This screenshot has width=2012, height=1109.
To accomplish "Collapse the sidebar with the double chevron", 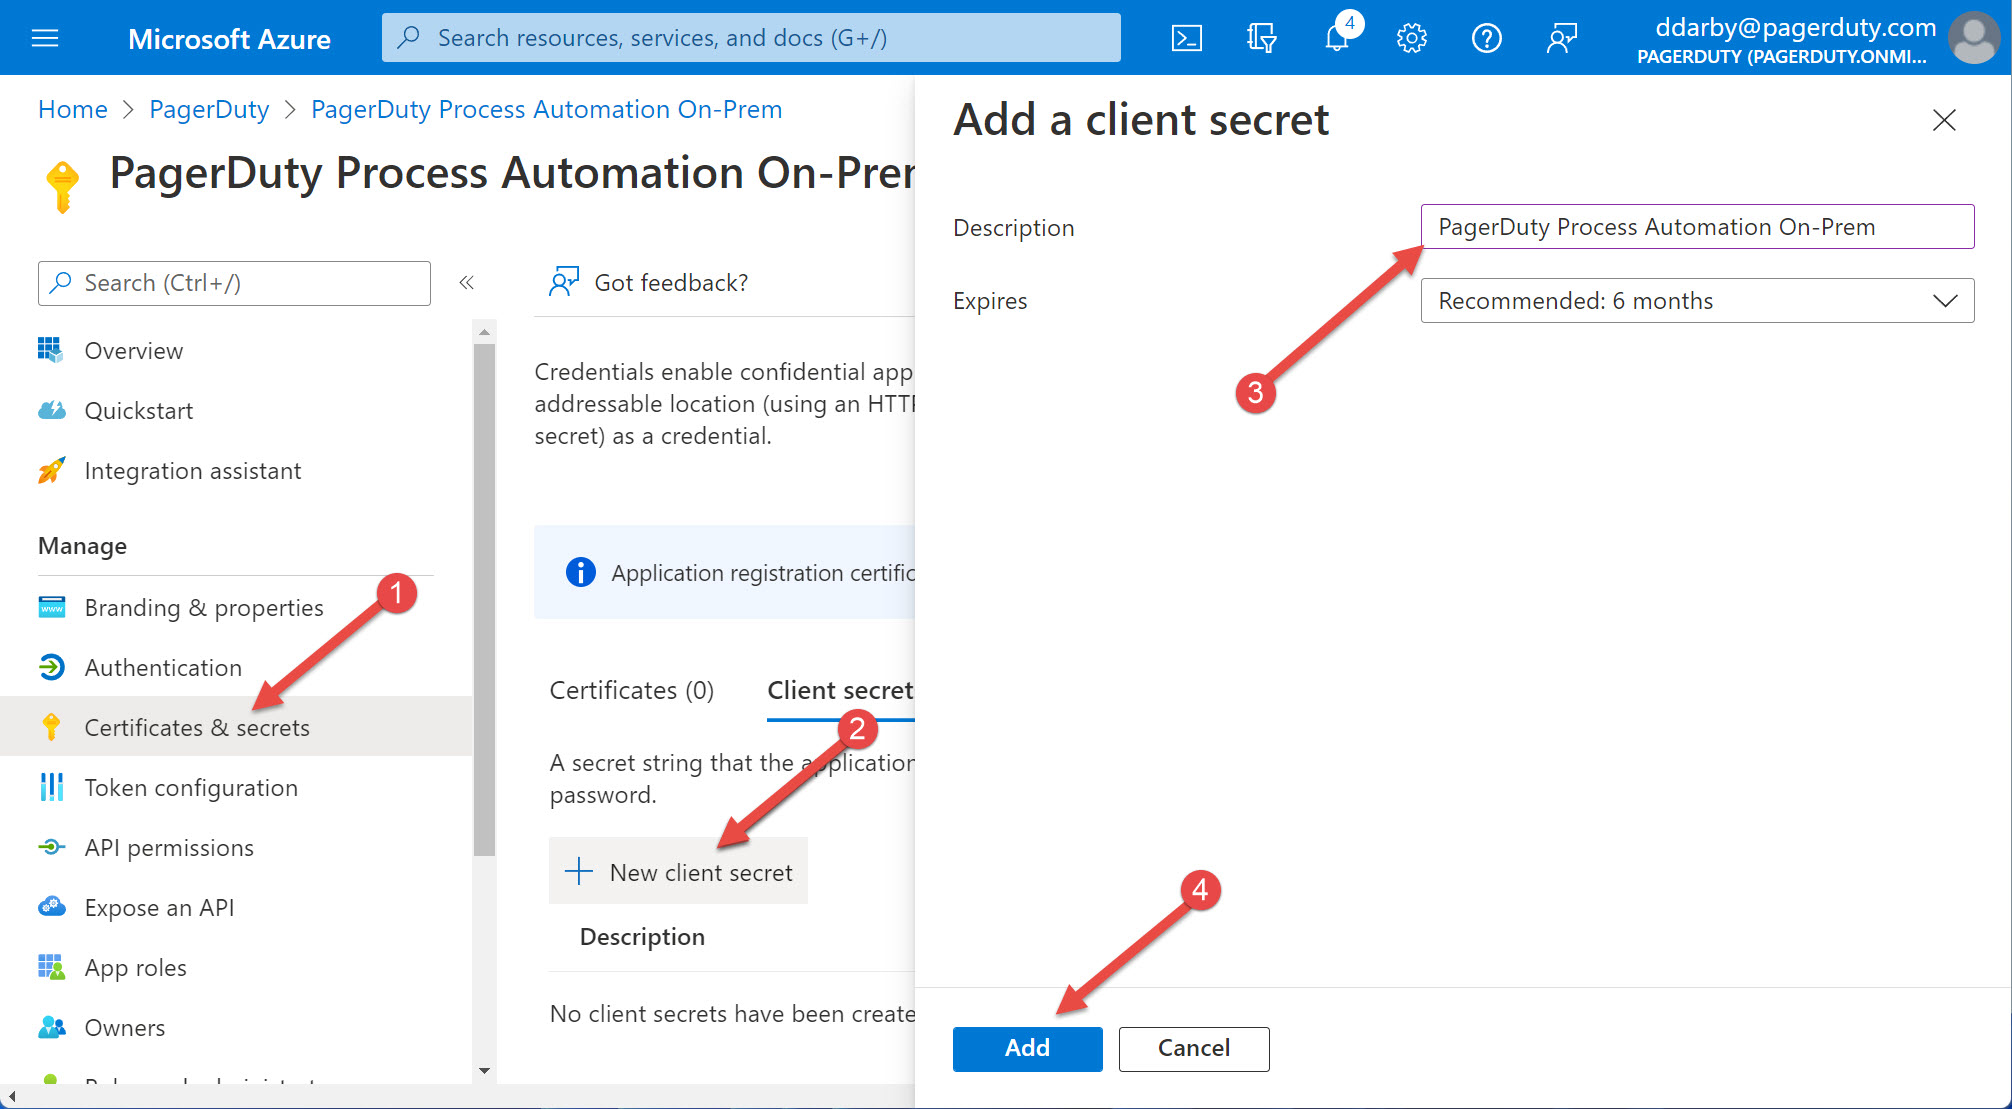I will tap(466, 283).
